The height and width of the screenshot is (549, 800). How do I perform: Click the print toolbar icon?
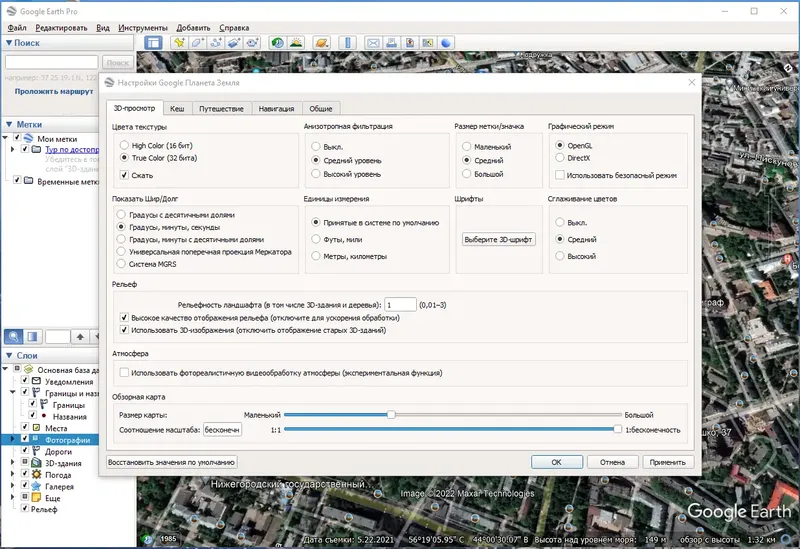[x=391, y=43]
